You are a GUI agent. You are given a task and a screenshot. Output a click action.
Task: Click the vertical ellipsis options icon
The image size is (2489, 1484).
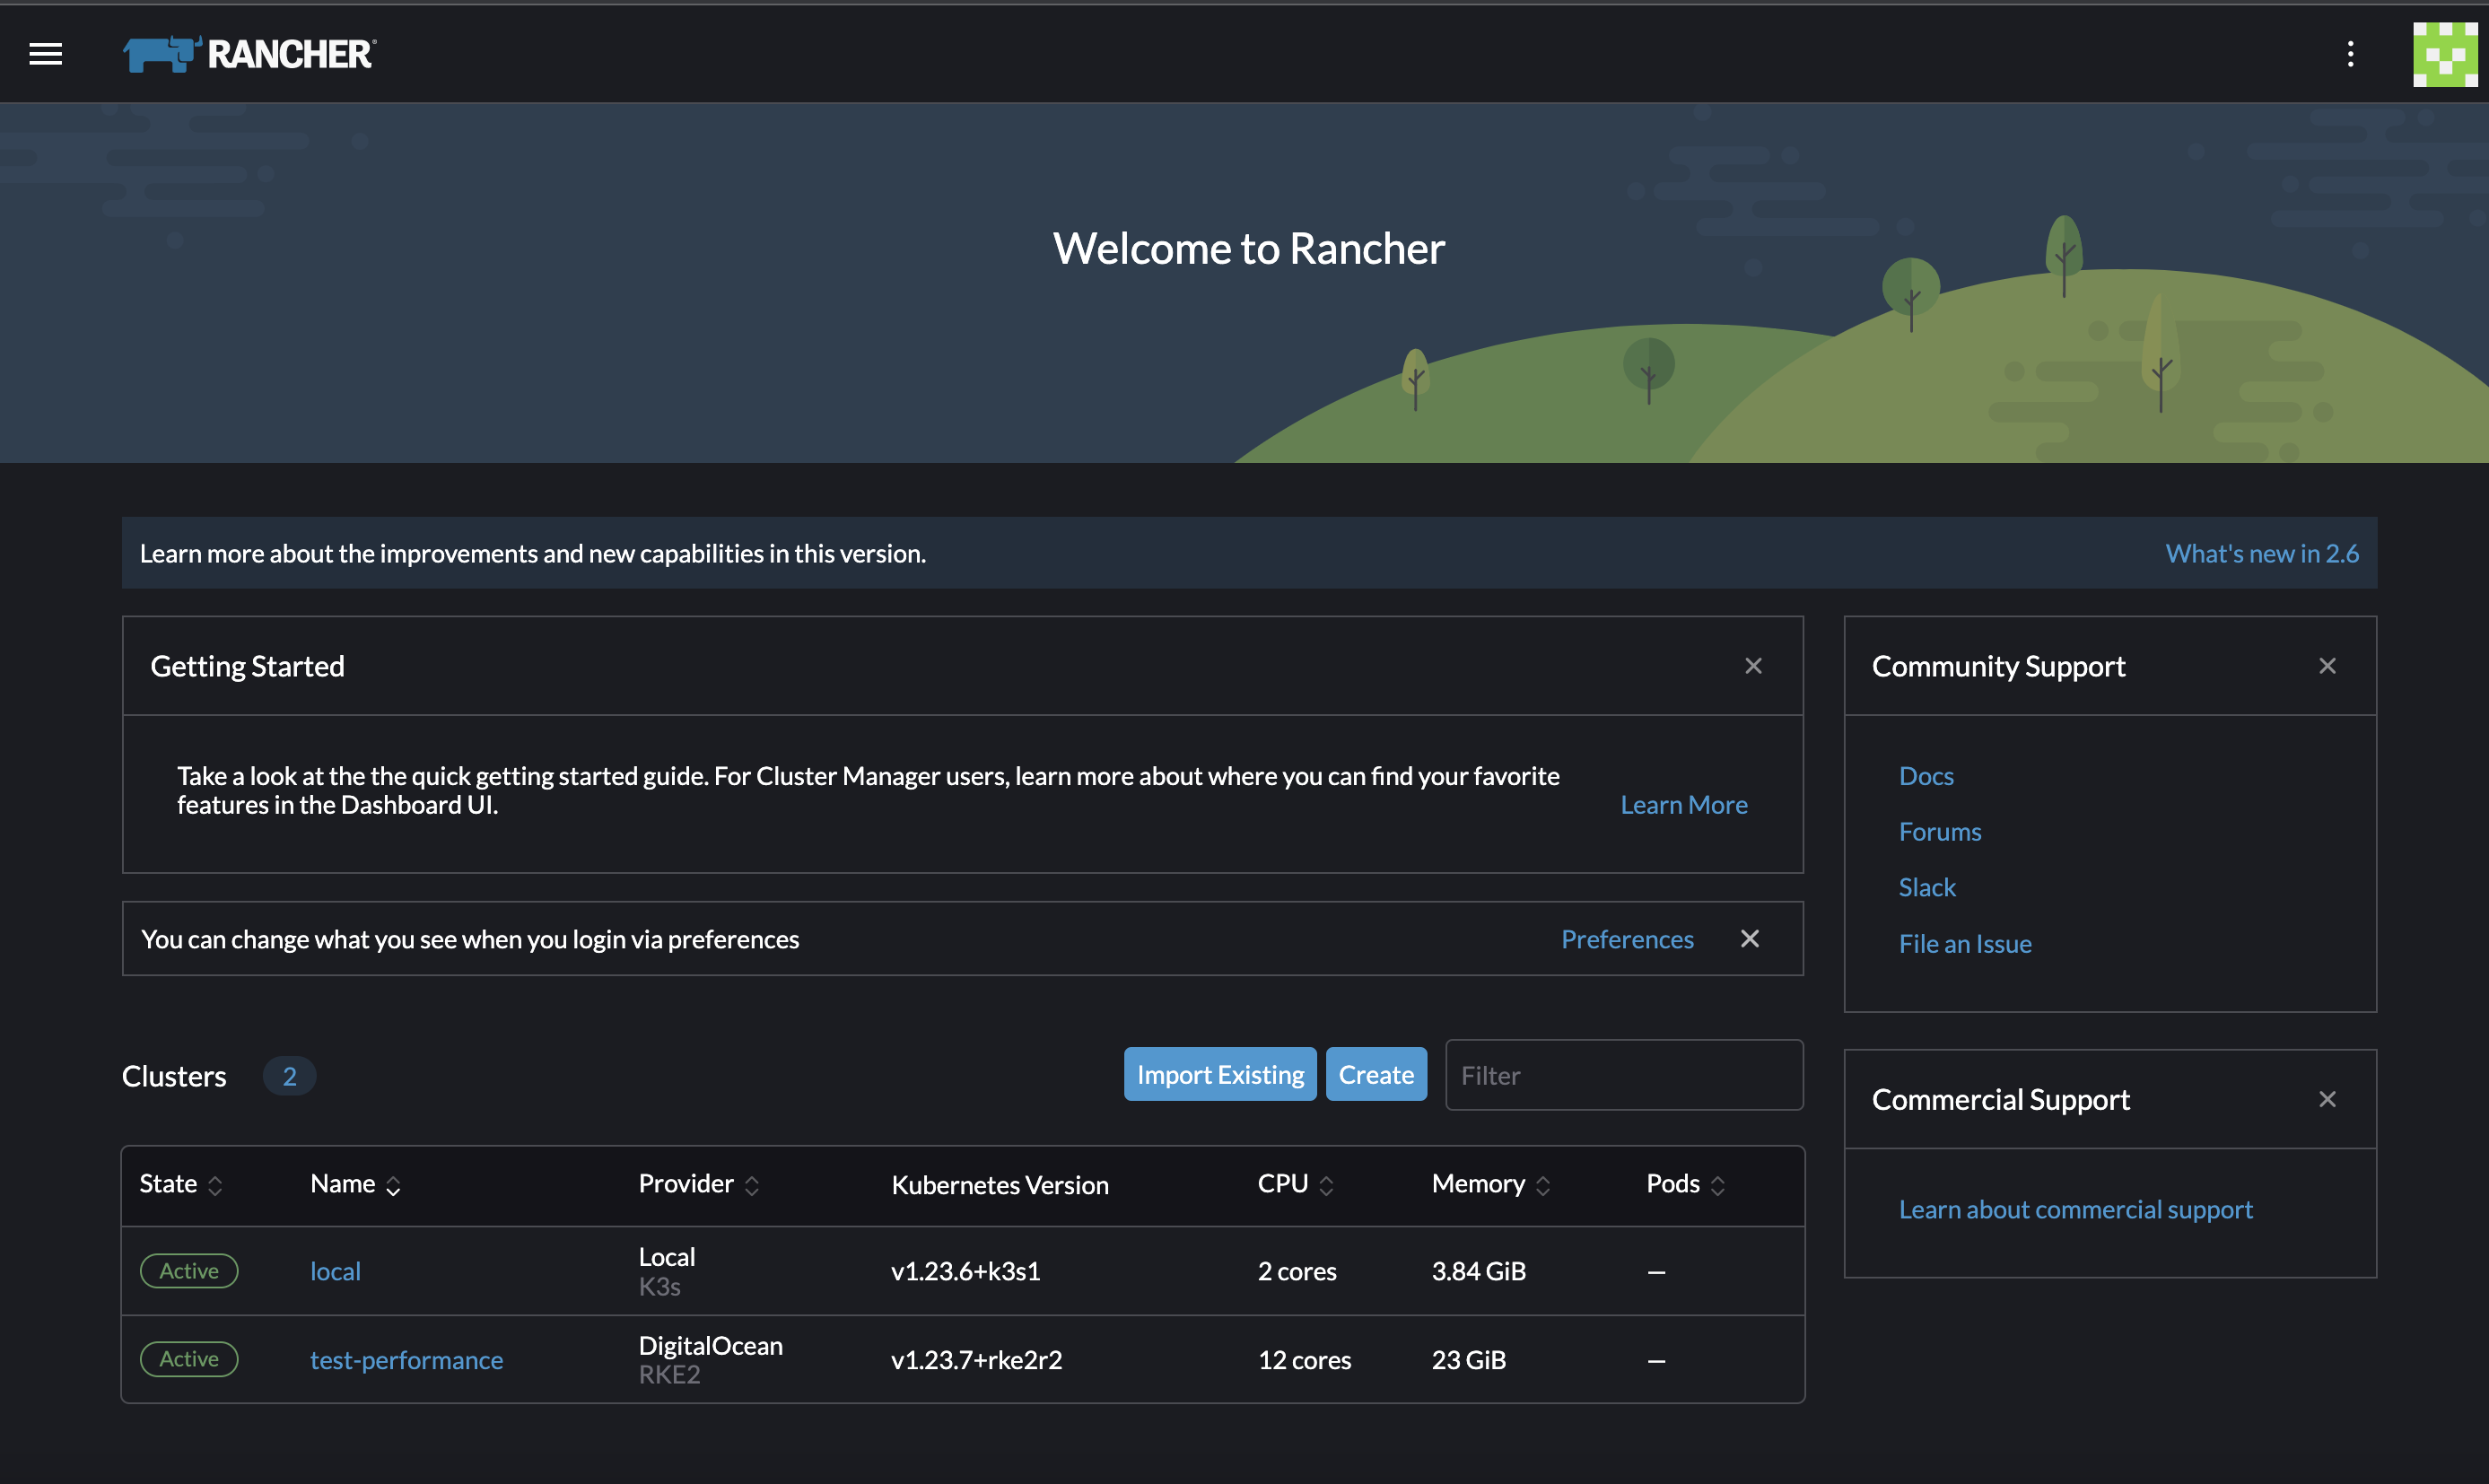click(2351, 53)
